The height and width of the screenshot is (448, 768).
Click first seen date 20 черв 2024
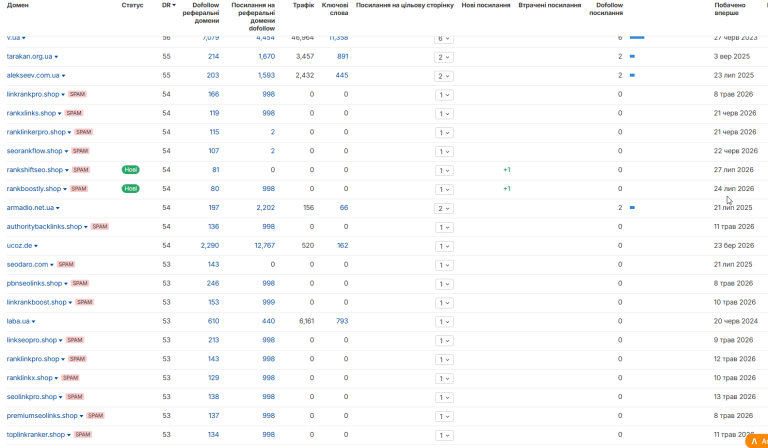(x=736, y=321)
